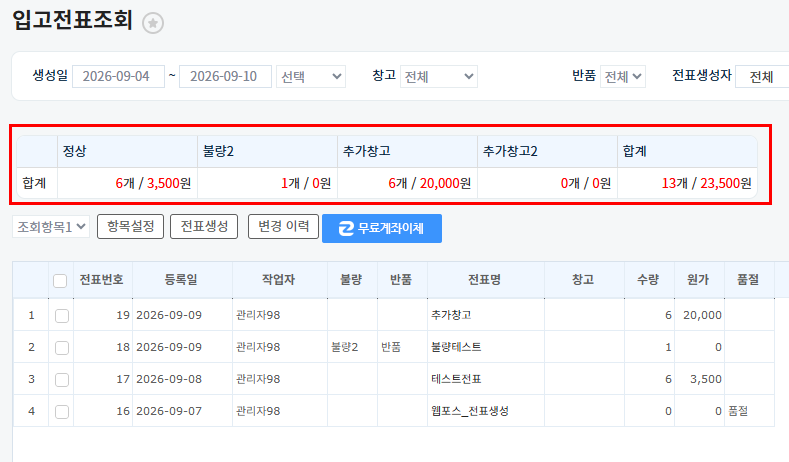Click the end date field 2026-09-10
This screenshot has width=789, height=462.
[225, 76]
